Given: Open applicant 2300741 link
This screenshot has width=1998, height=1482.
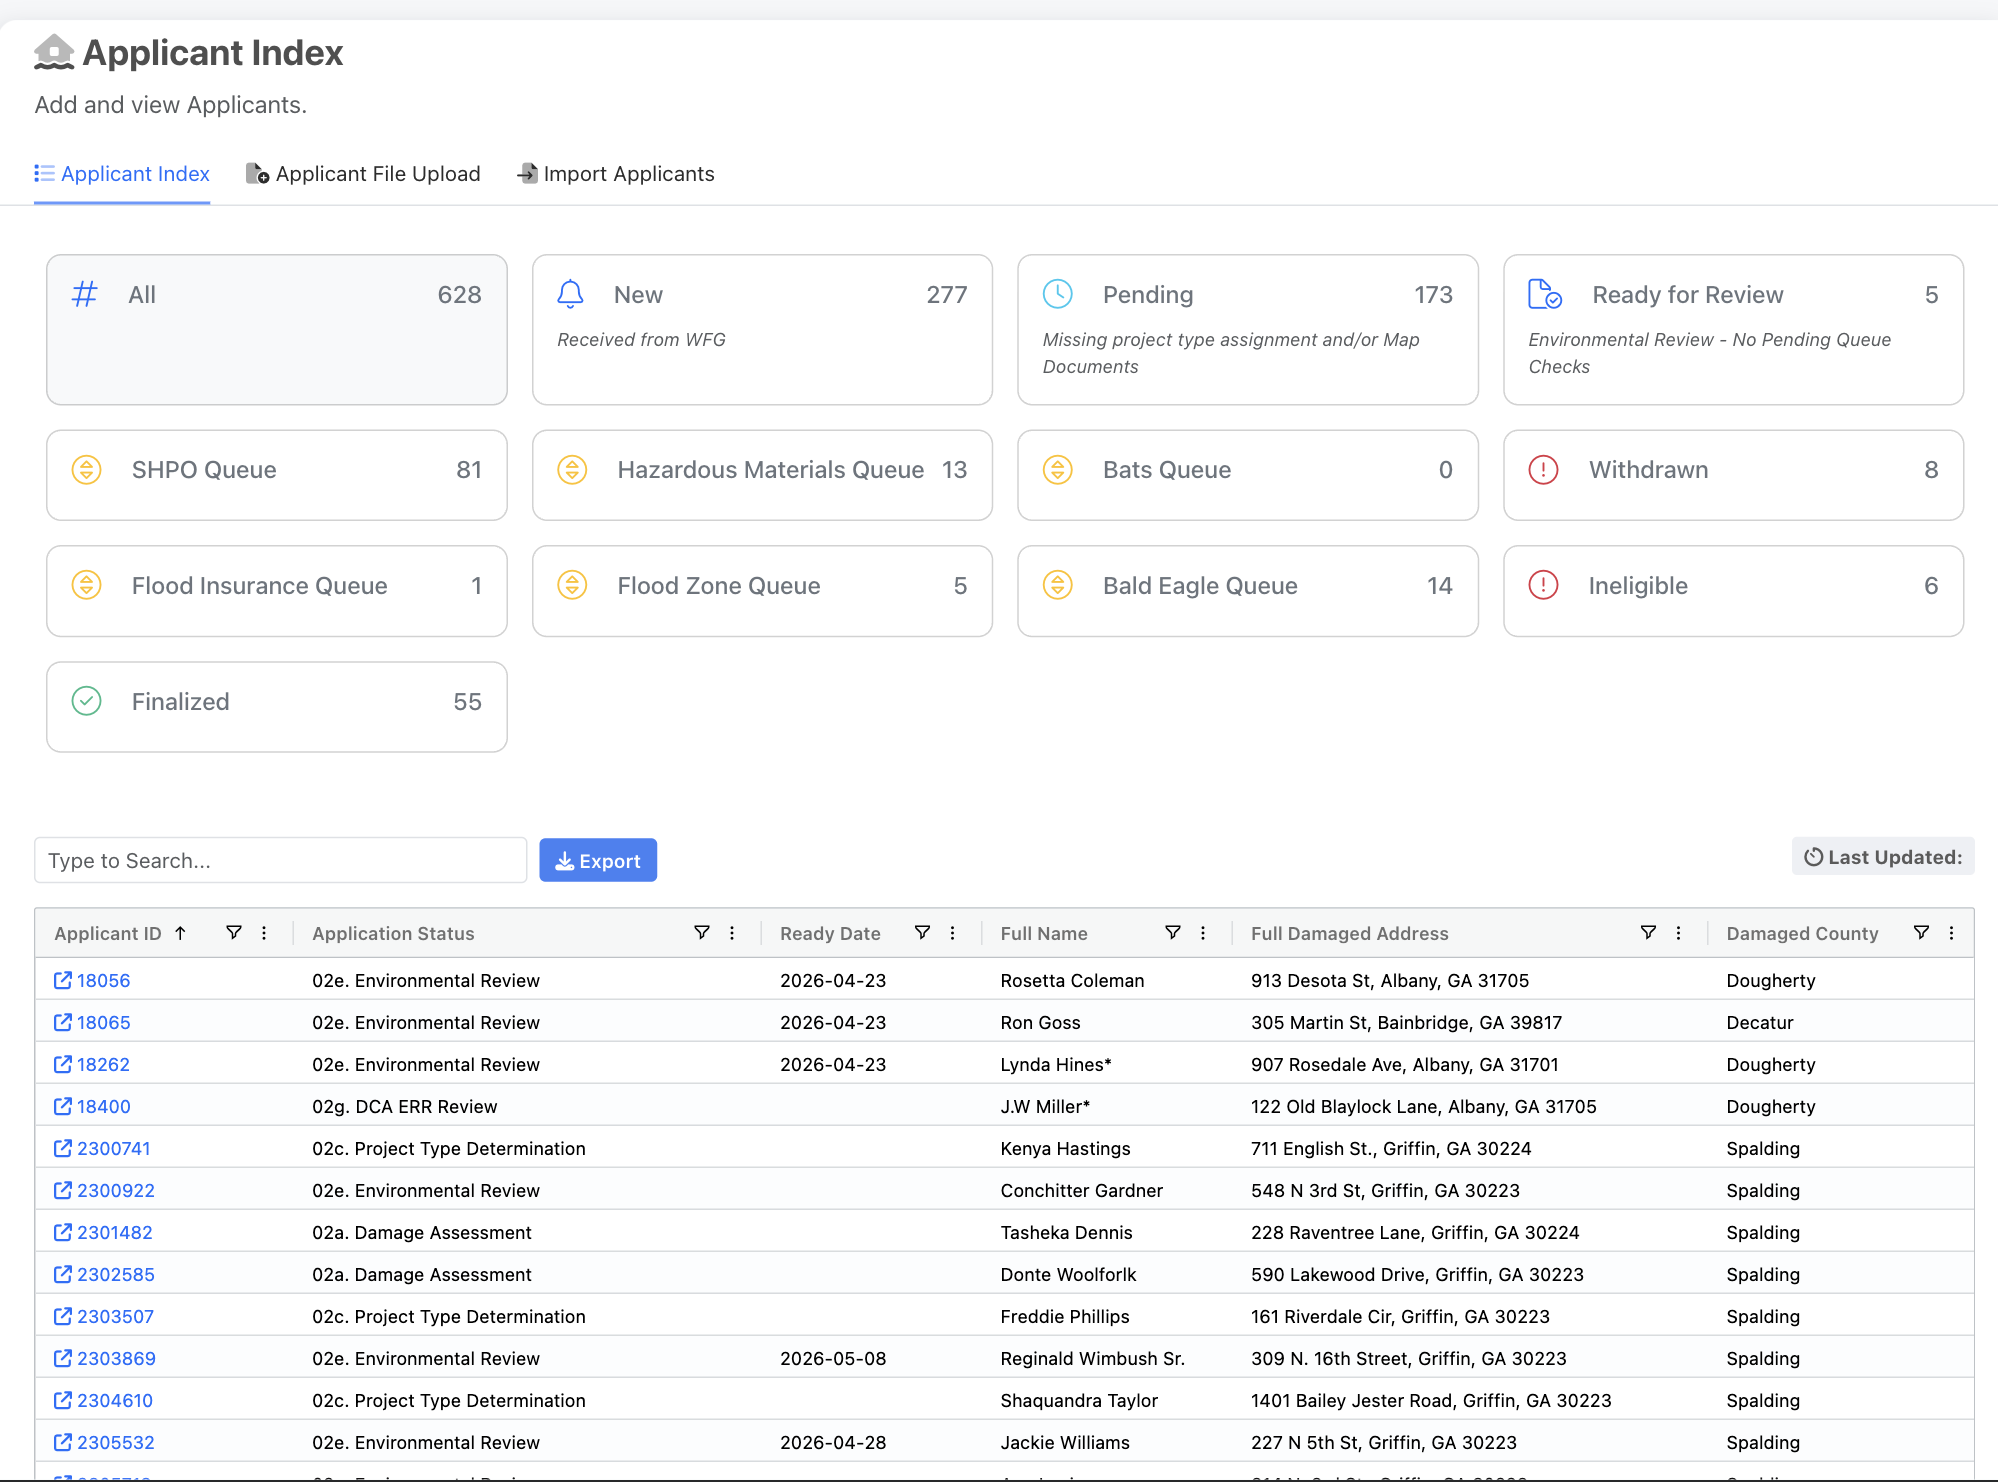Looking at the screenshot, I should [102, 1148].
